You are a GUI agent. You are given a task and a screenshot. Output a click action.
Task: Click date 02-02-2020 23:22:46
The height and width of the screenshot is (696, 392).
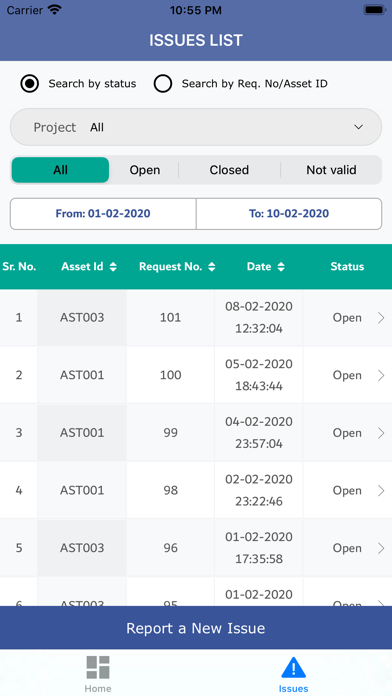(x=259, y=490)
